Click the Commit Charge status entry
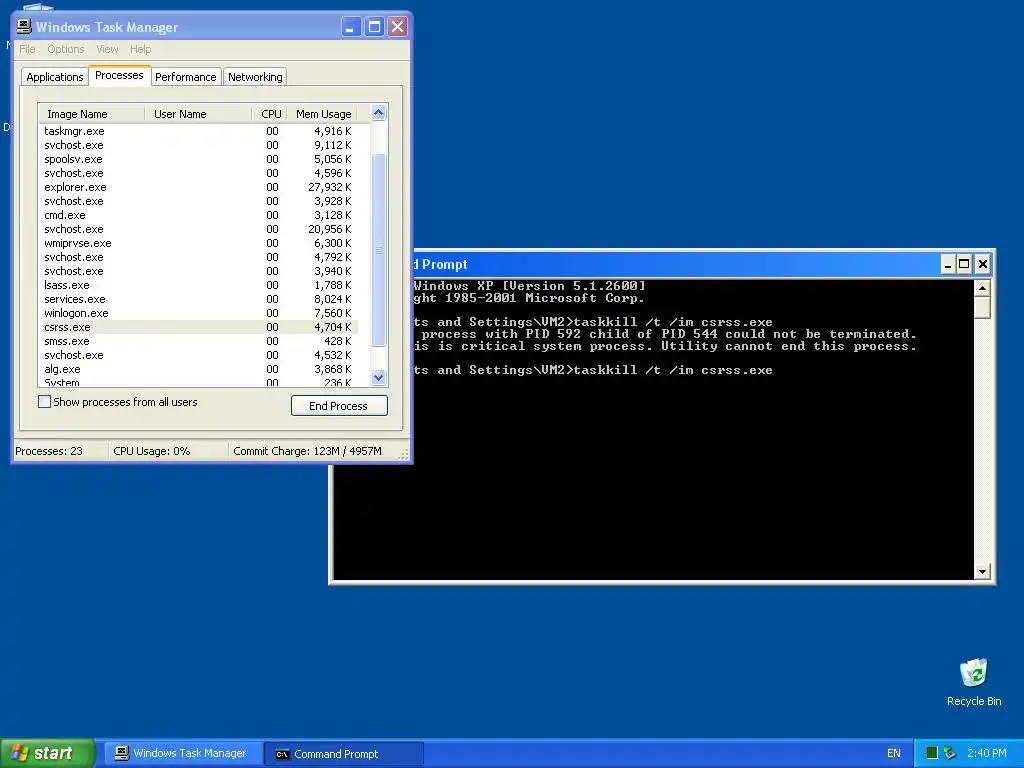Screen dimensions: 1024x768 (x=307, y=451)
